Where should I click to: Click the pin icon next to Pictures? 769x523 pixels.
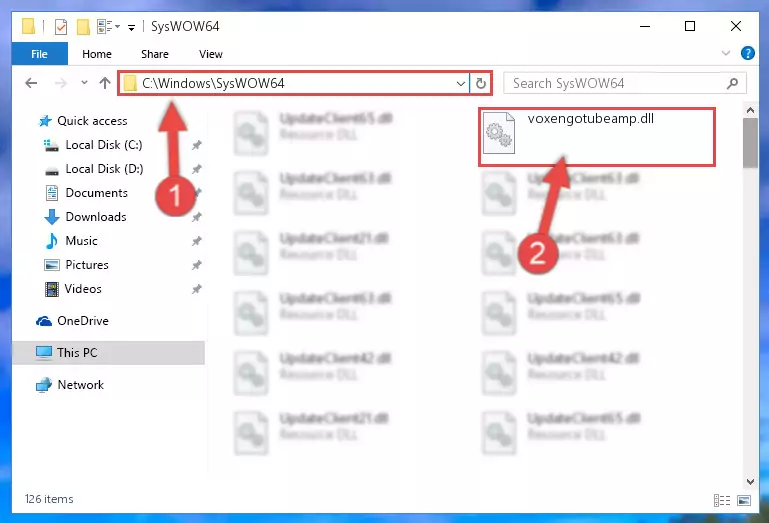tap(197, 265)
